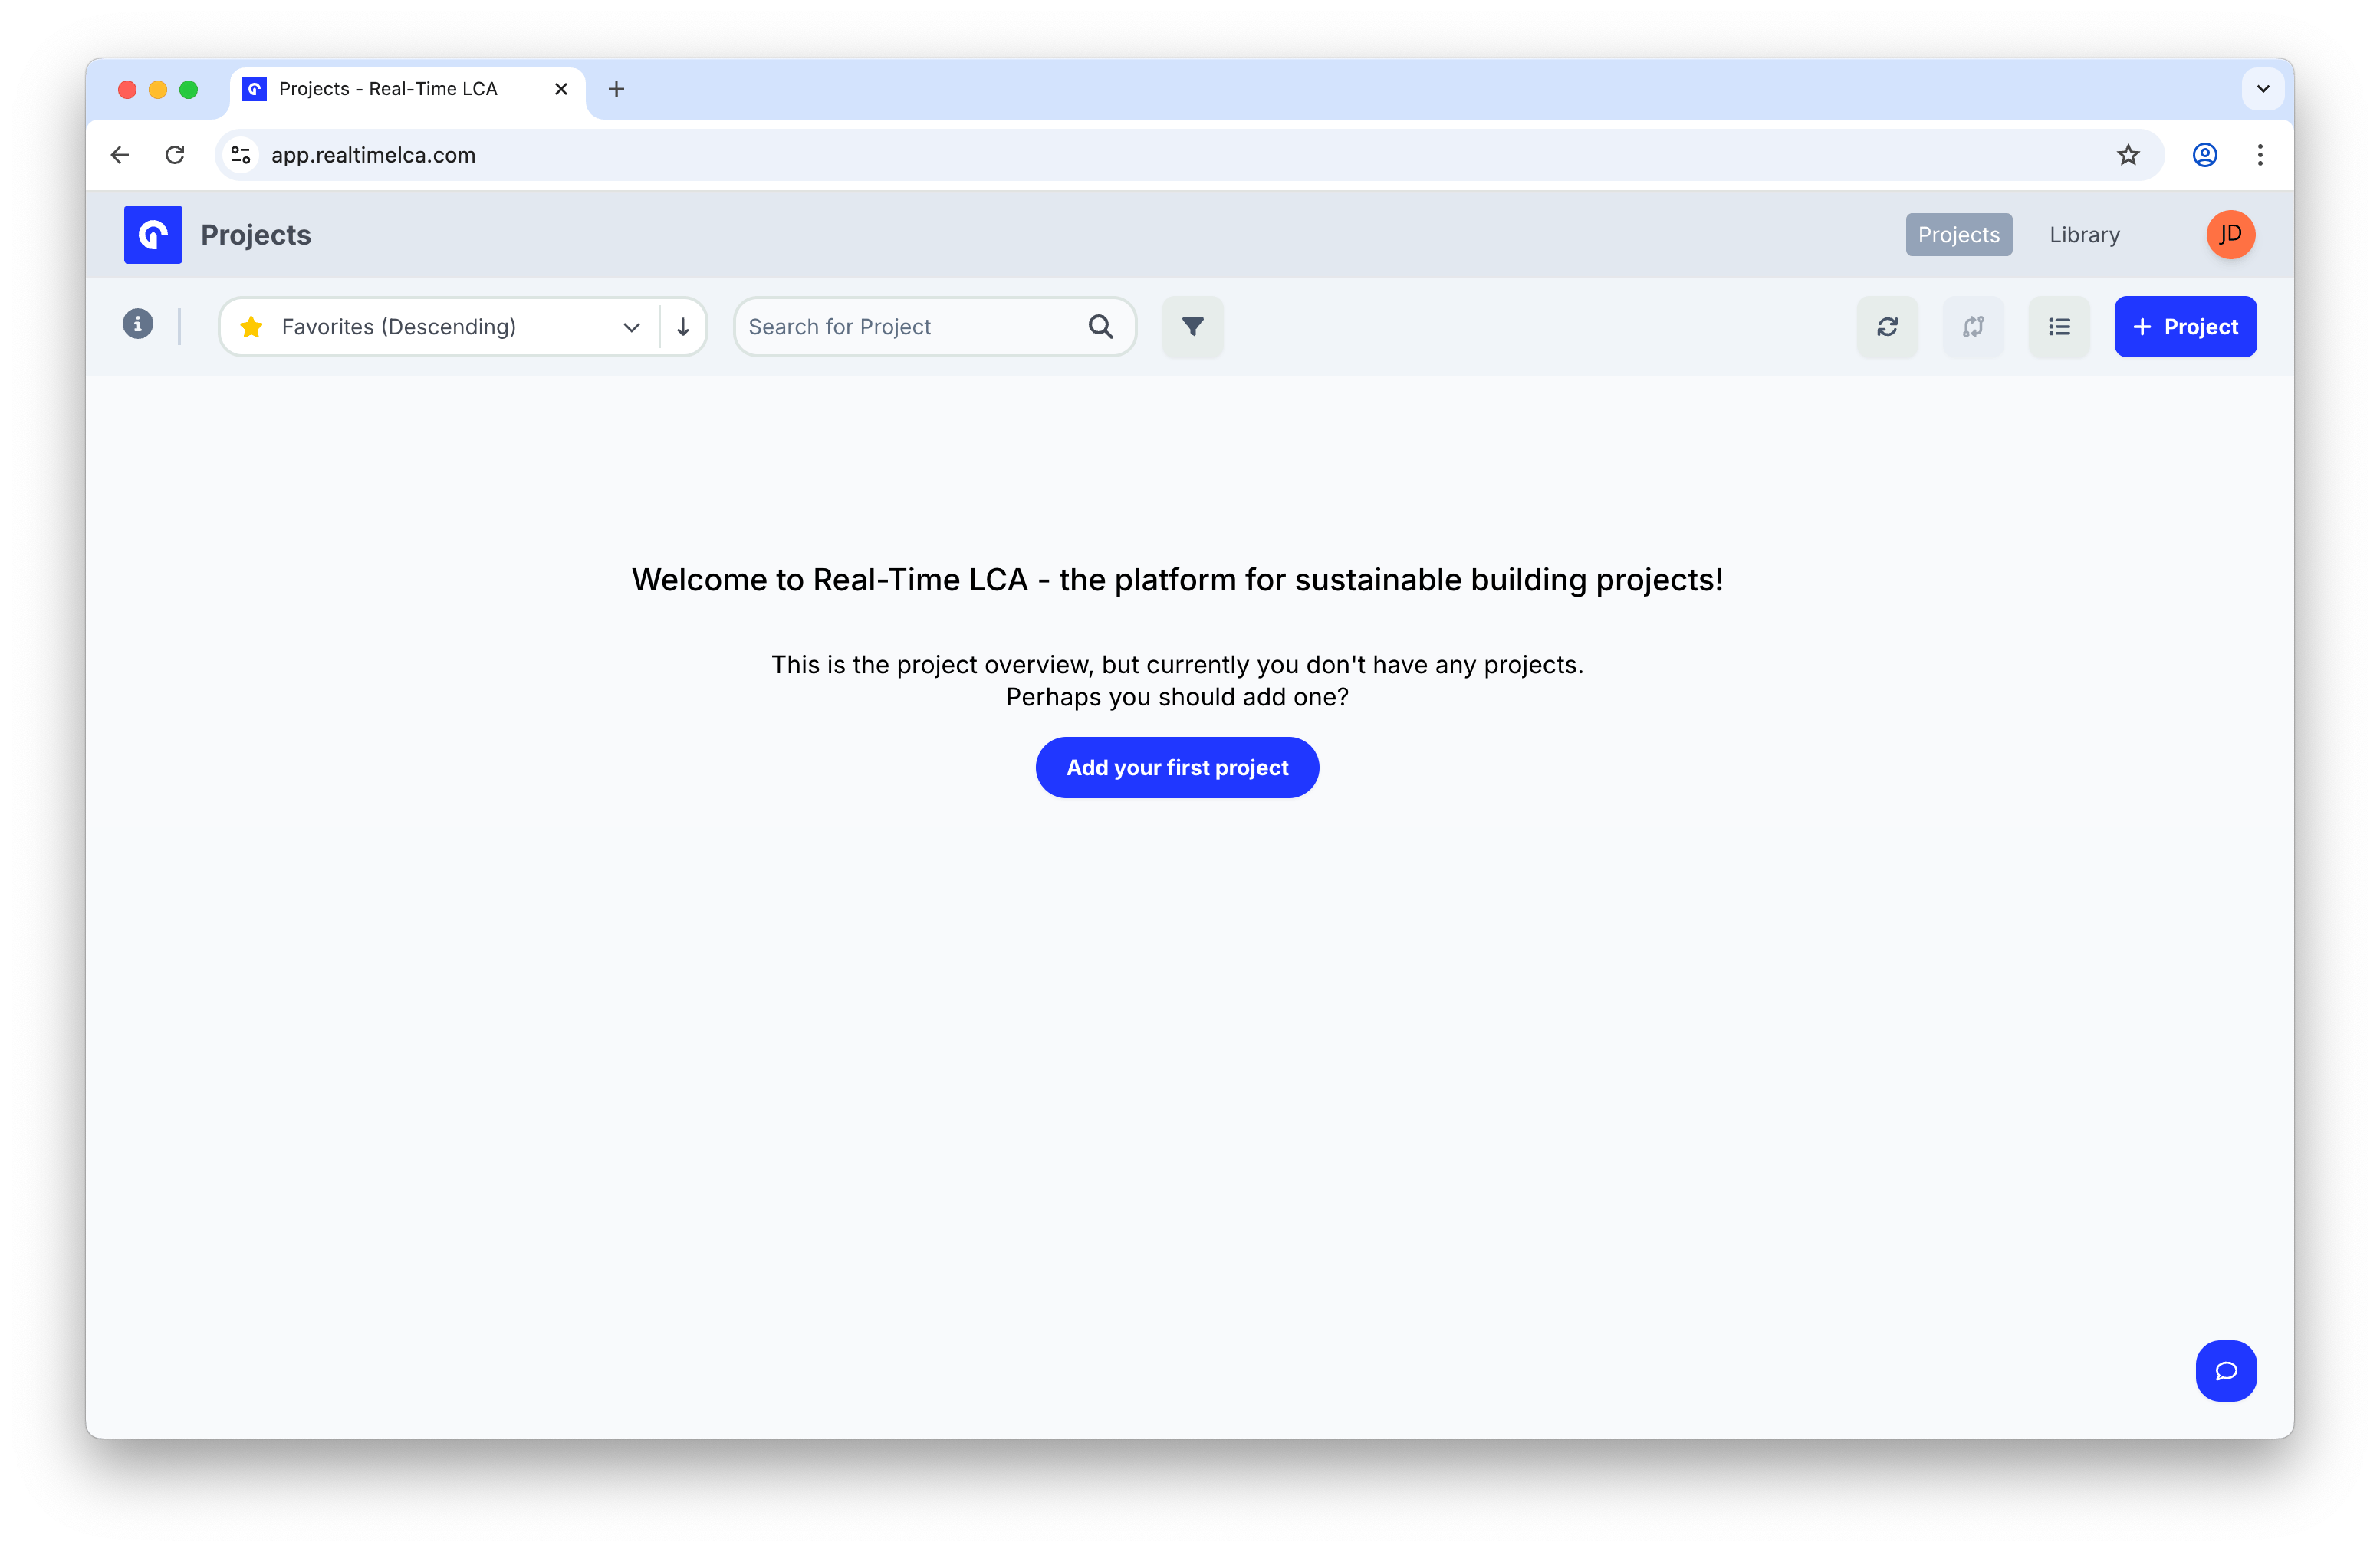Click Add your first project button
The image size is (2380, 1552).
tap(1177, 767)
